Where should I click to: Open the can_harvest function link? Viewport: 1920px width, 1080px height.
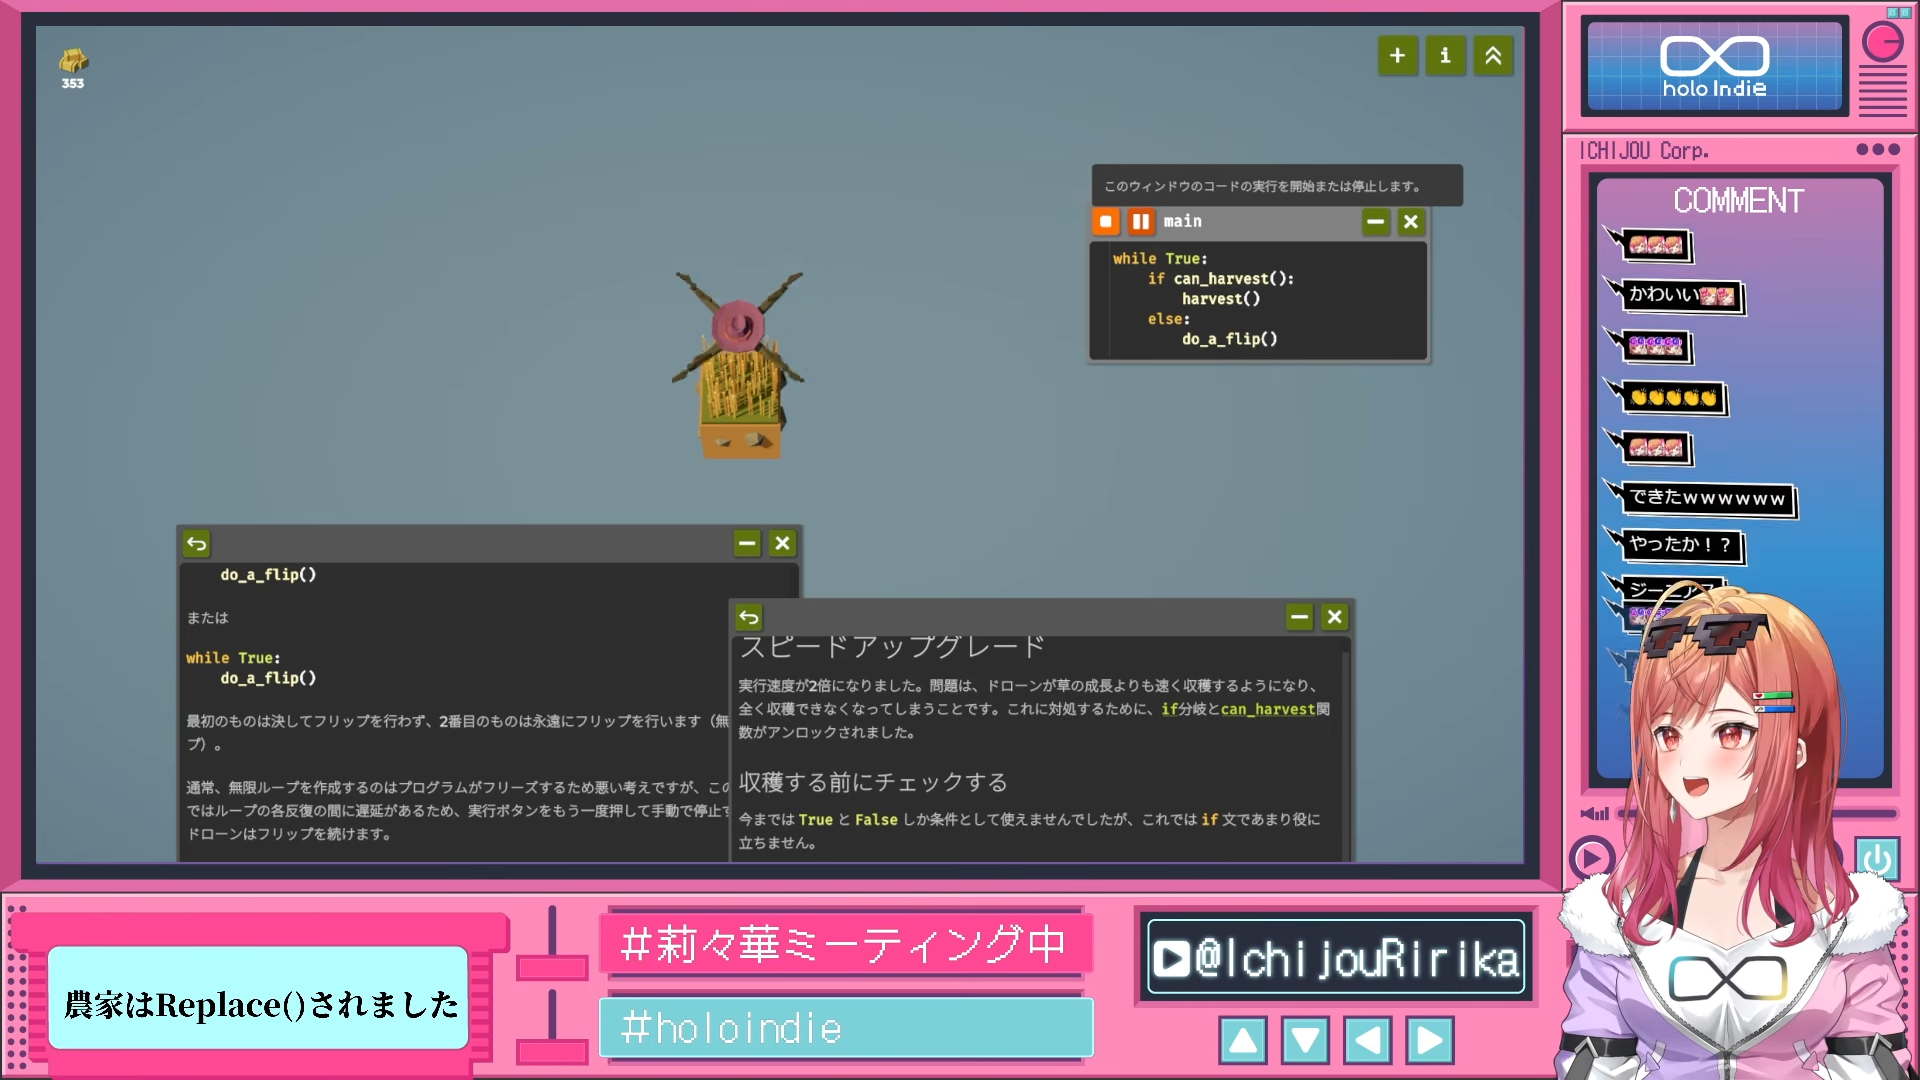coord(1267,710)
